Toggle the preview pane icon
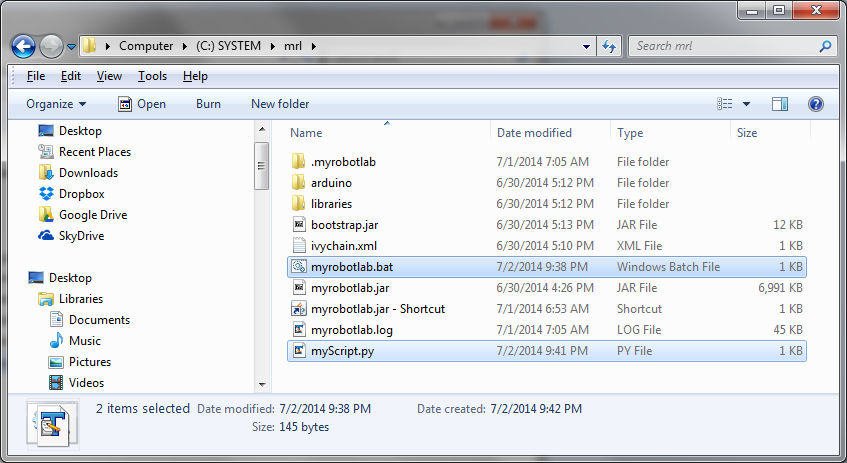The image size is (847, 463). (779, 104)
